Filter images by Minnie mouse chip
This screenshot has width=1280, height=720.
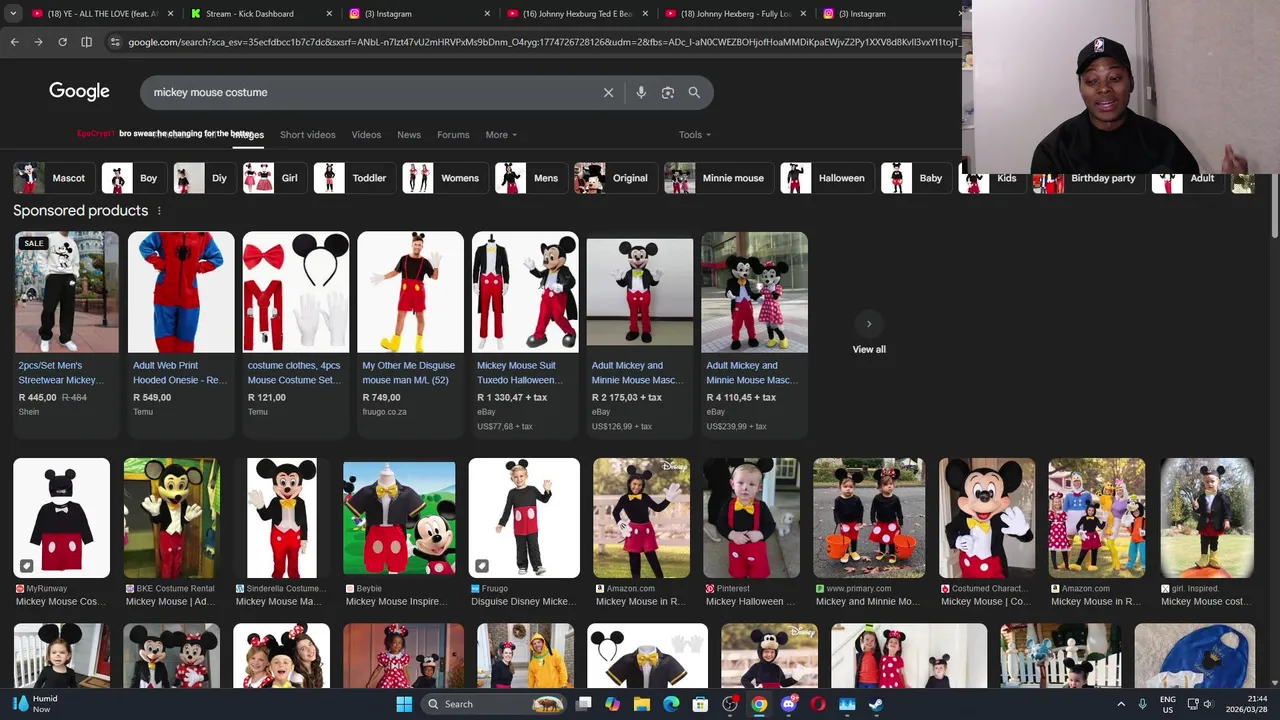[717, 178]
